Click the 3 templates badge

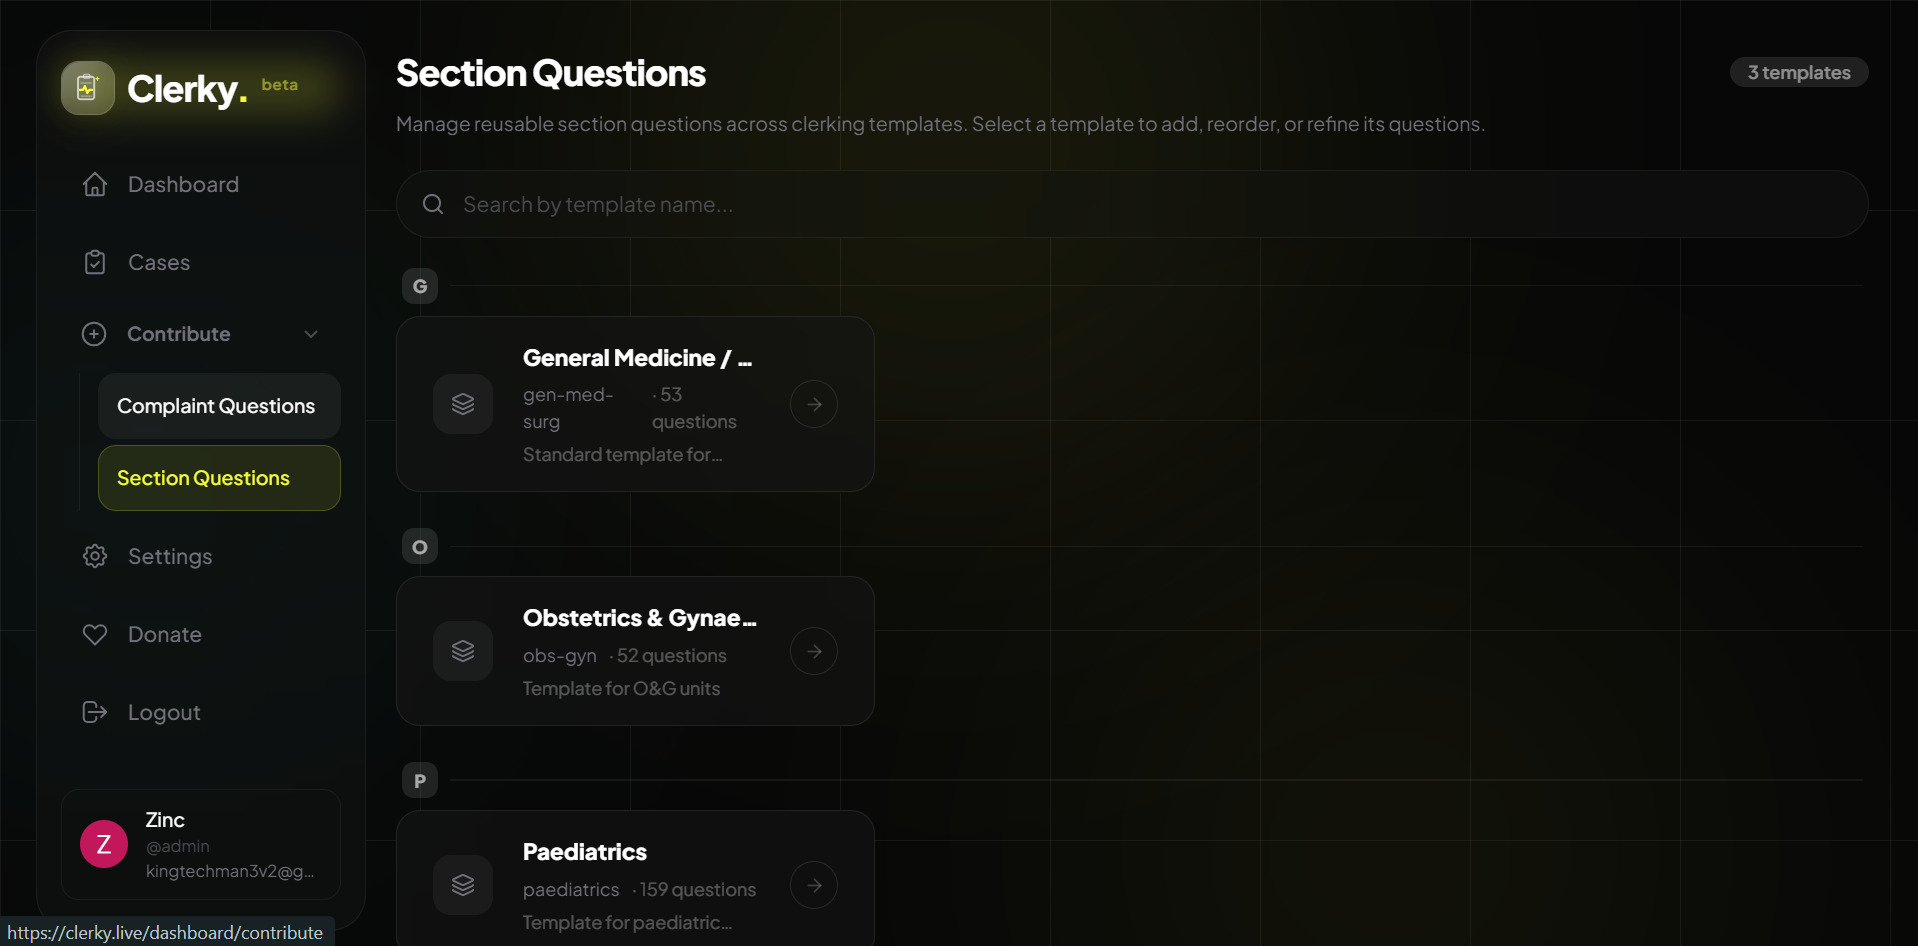tap(1799, 72)
